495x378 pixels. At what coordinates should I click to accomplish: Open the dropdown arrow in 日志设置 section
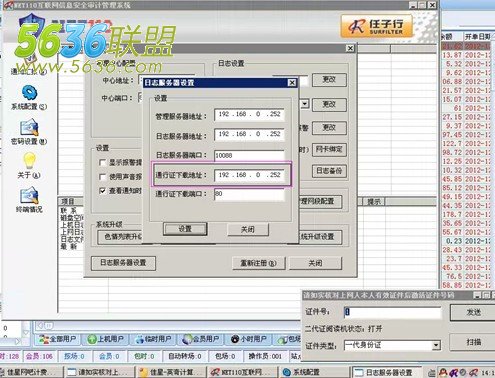[x=305, y=104]
